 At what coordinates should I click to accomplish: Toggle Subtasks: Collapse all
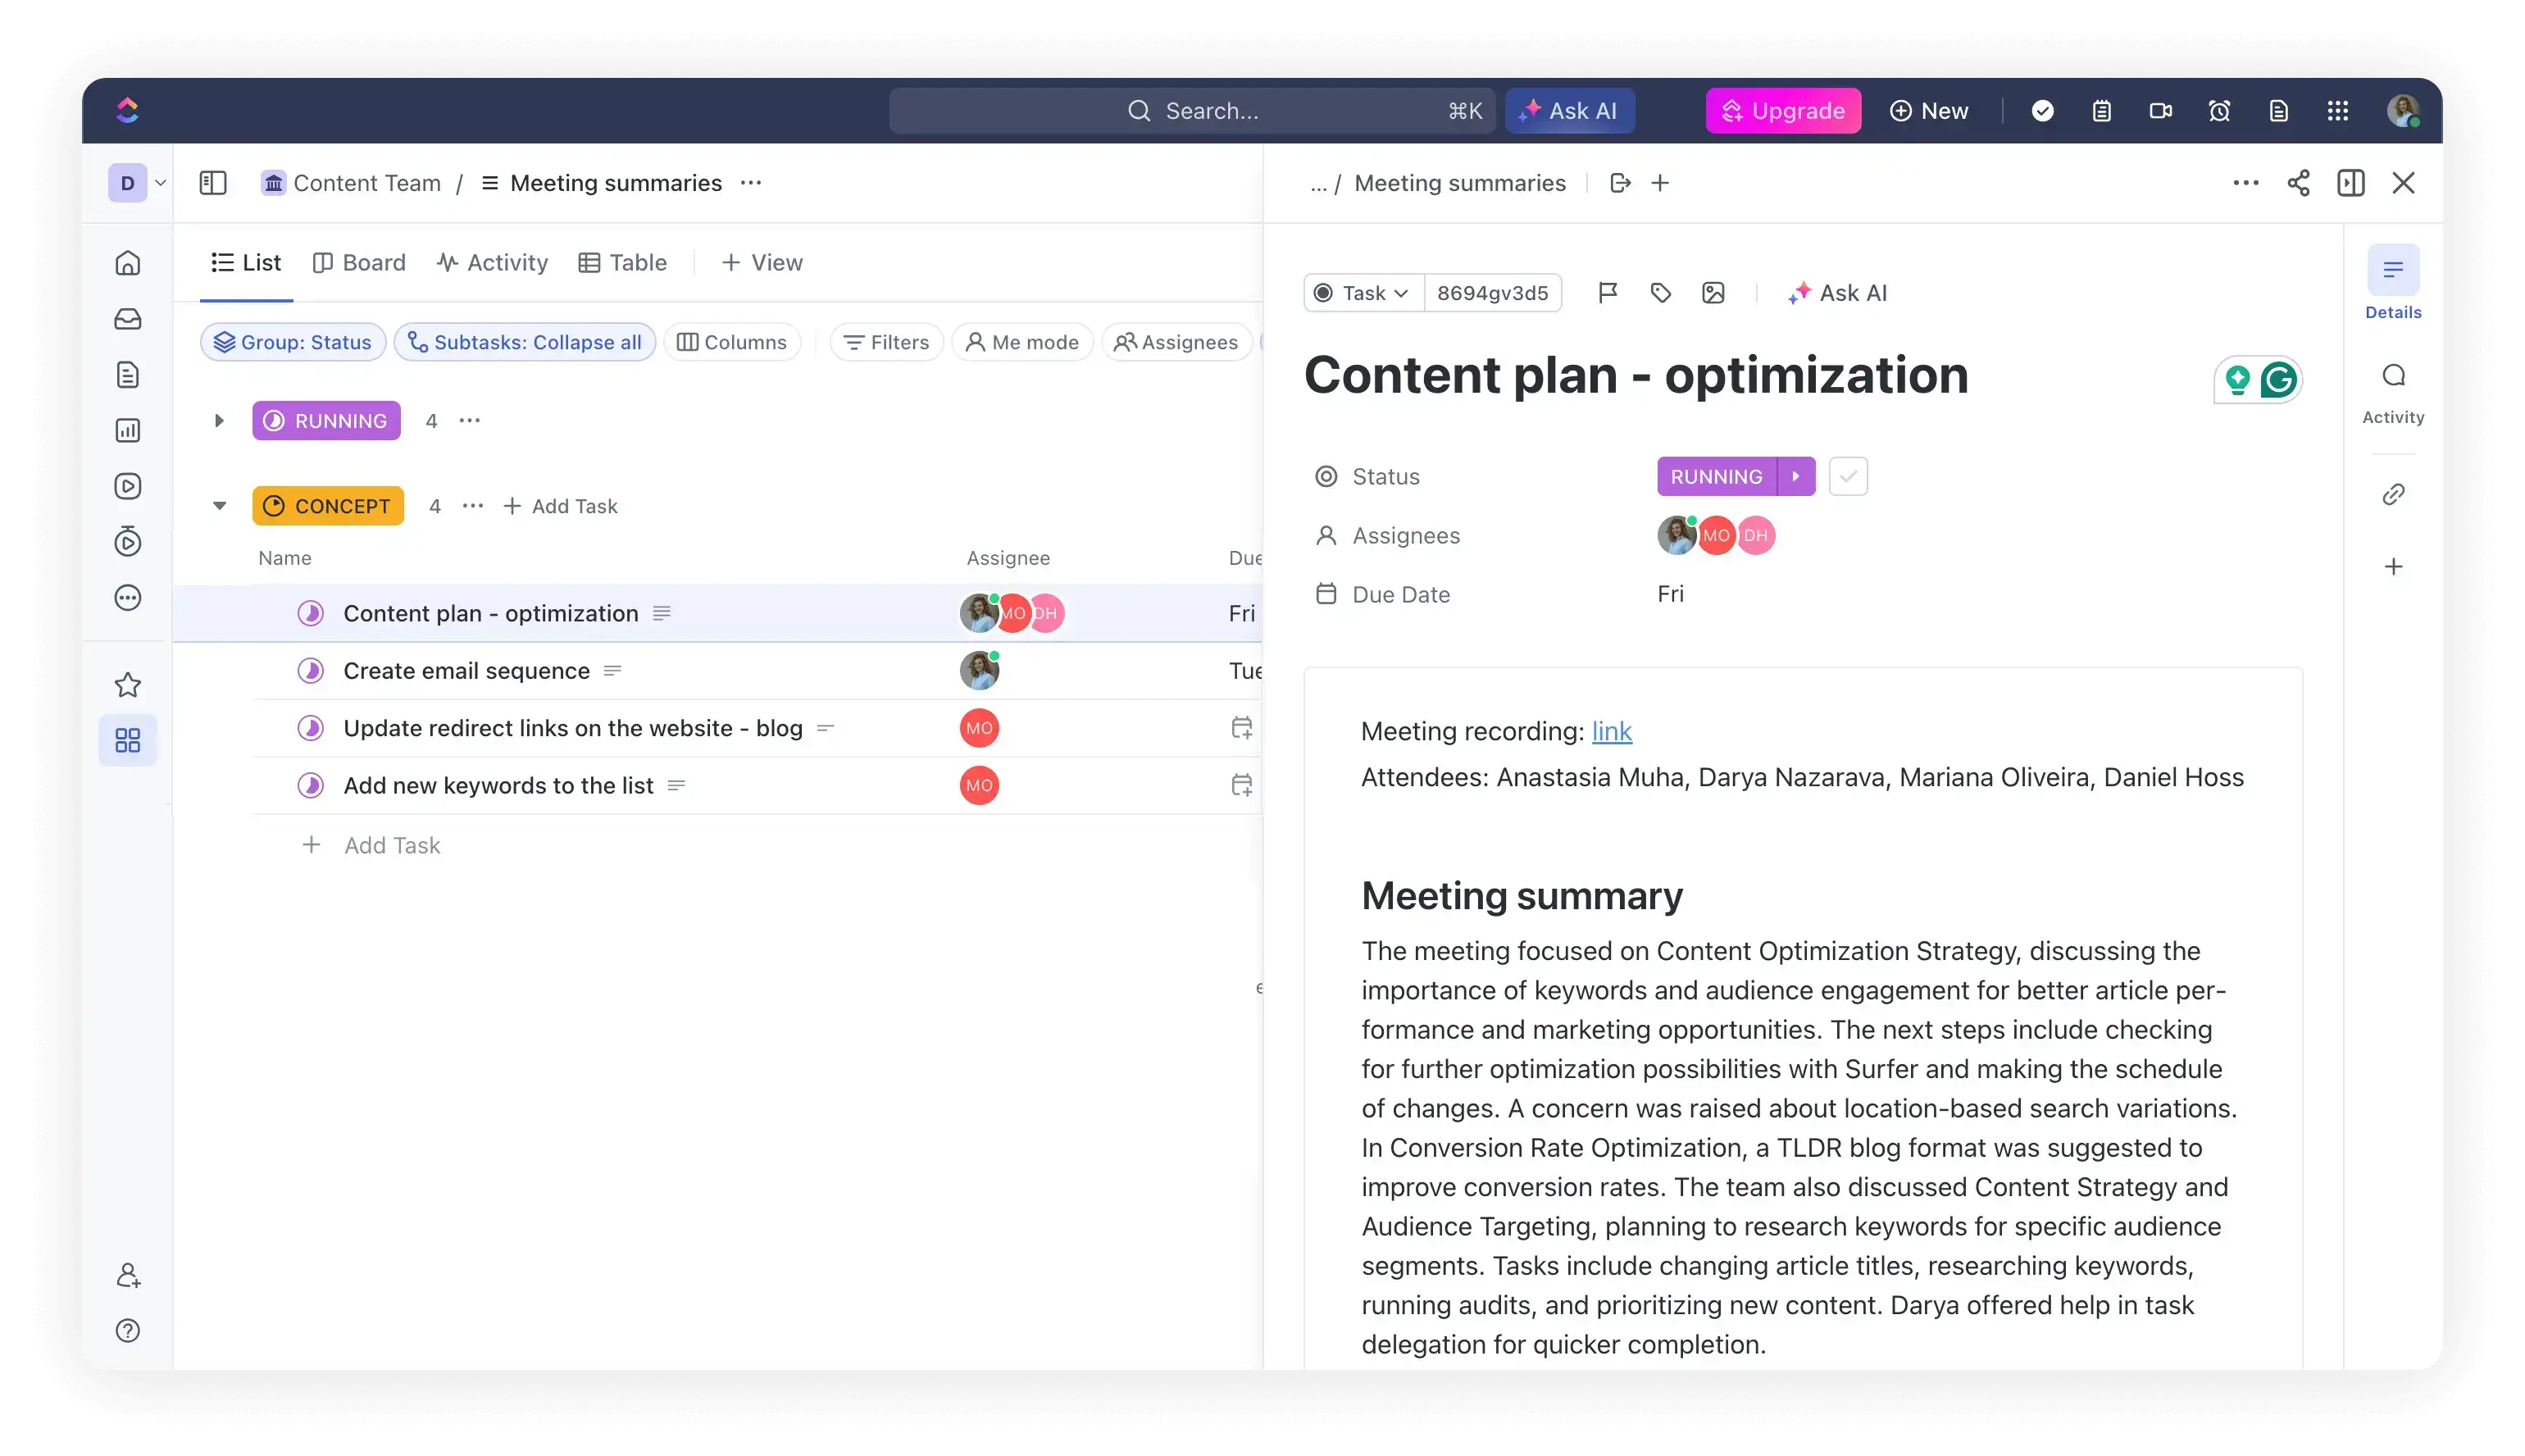(x=525, y=341)
